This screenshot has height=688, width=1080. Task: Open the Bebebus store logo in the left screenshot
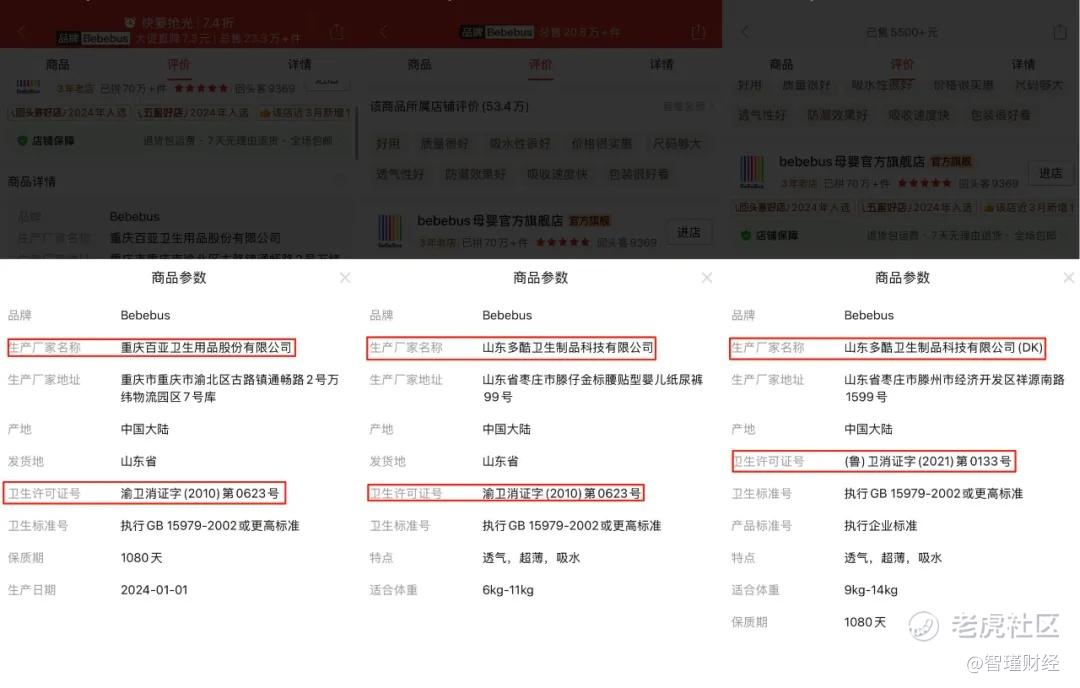(x=28, y=87)
